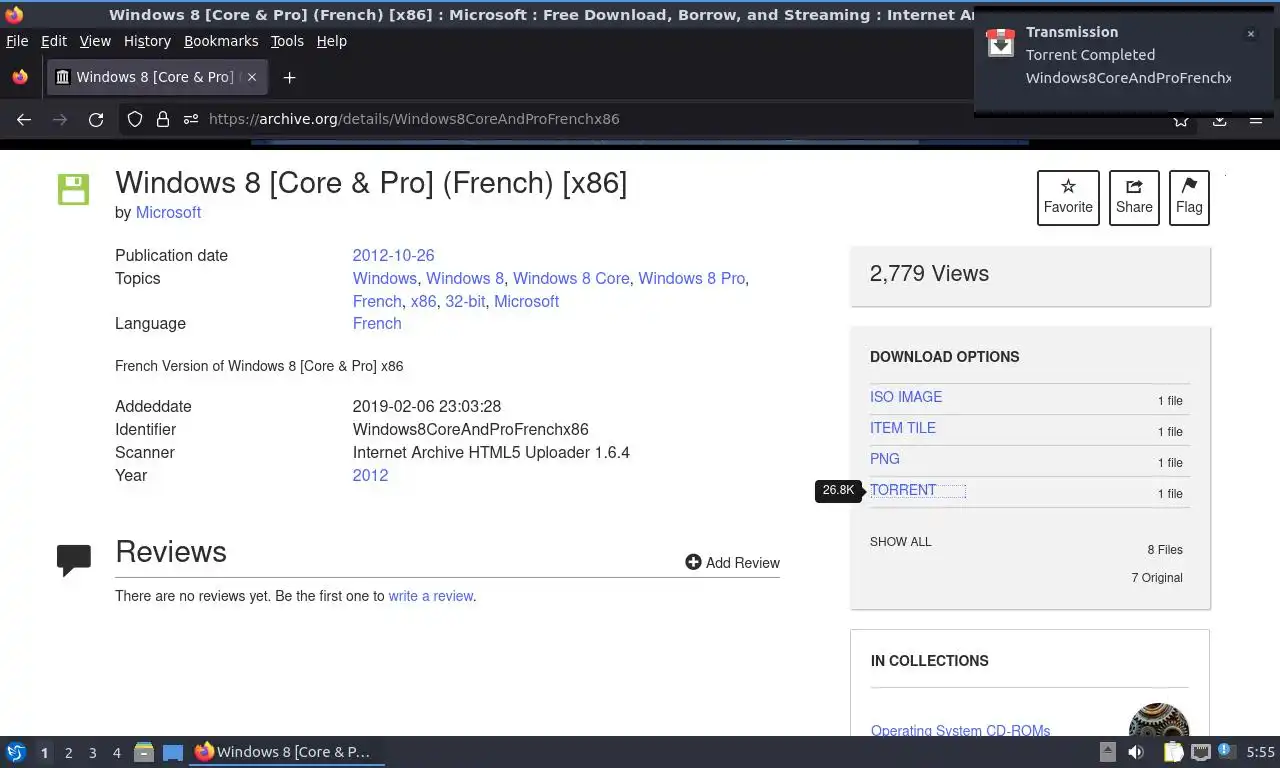This screenshot has width=1280, height=768.
Task: Open the volume control in system tray
Action: [x=1136, y=752]
